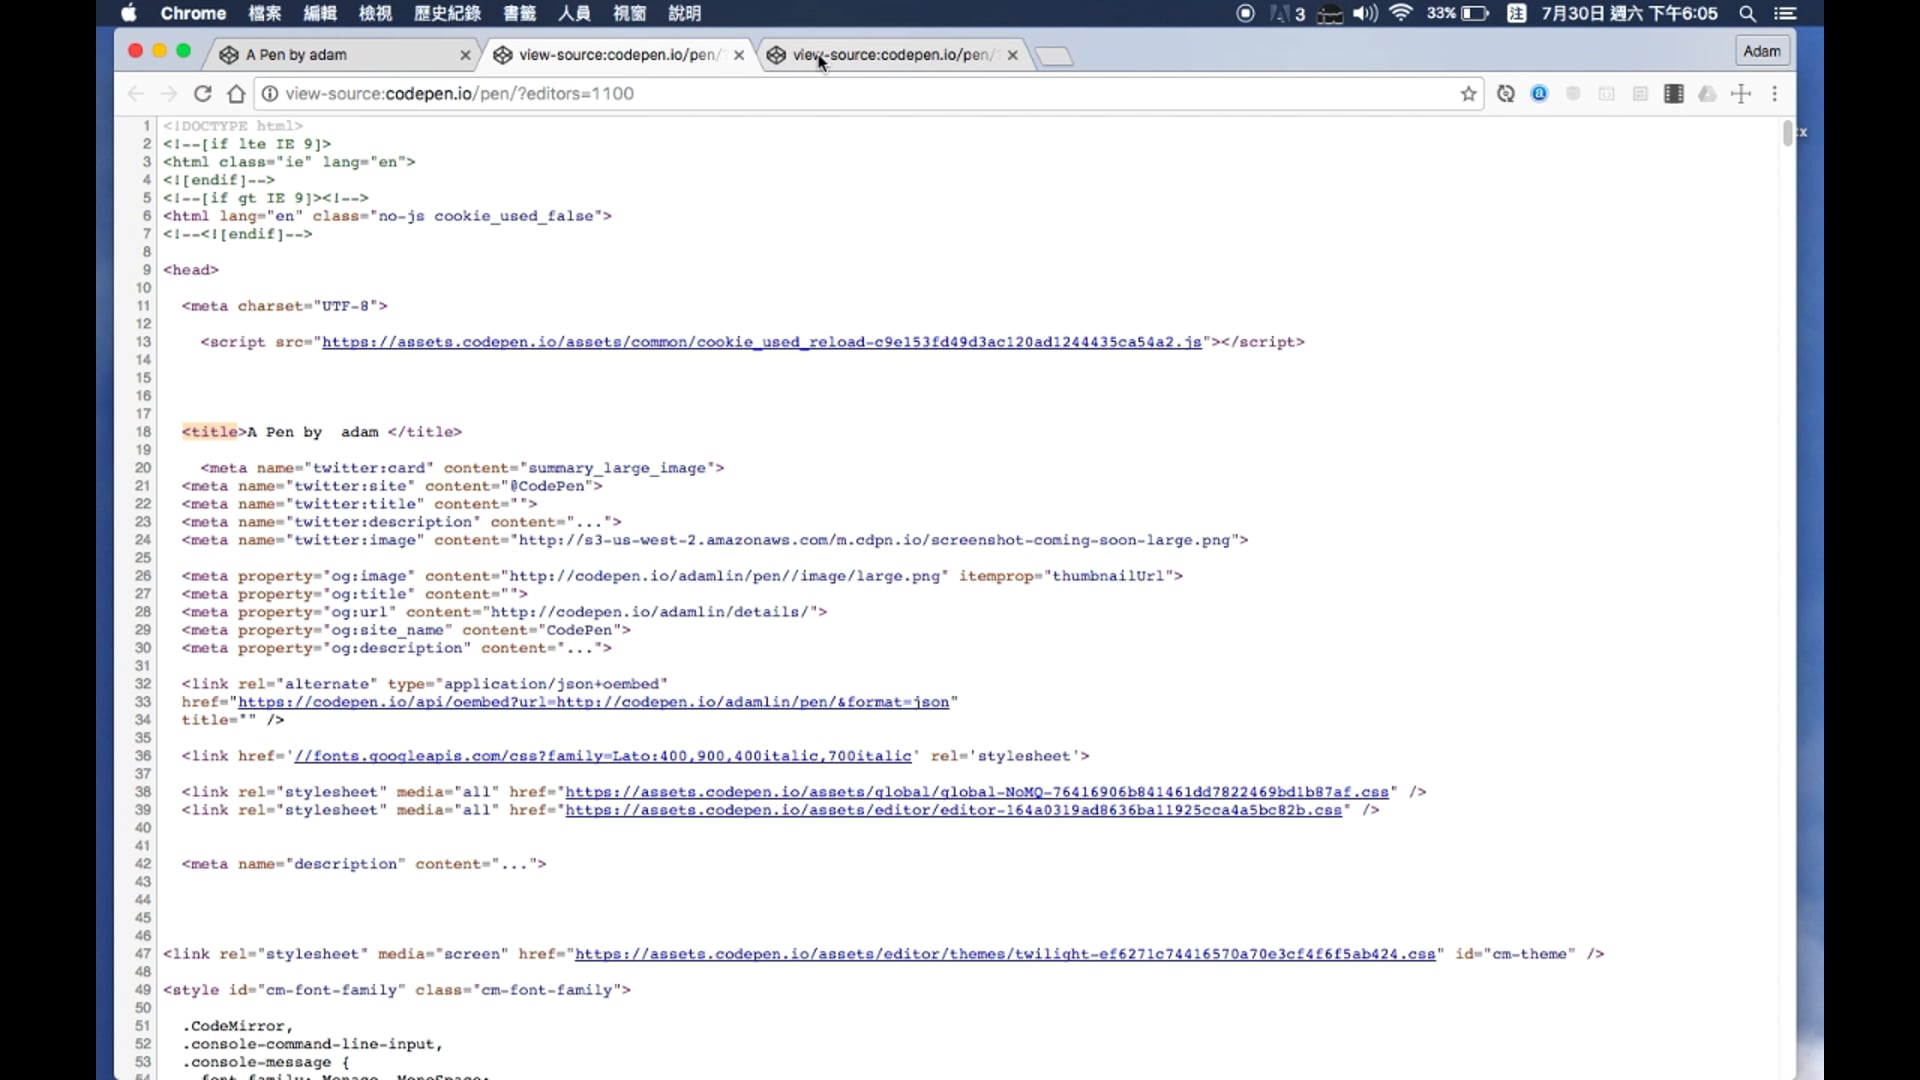Open the Adam profile button
1920x1080 pixels.
[1761, 51]
